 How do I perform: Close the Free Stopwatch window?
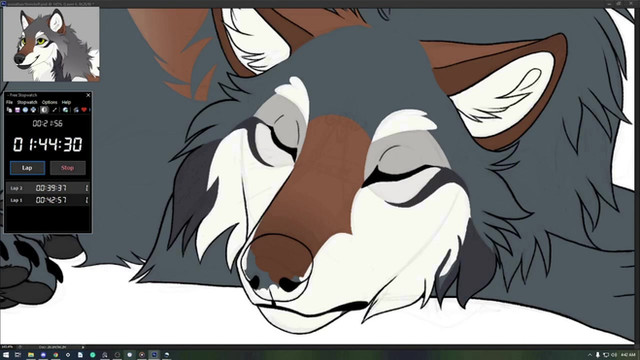click(x=88, y=95)
